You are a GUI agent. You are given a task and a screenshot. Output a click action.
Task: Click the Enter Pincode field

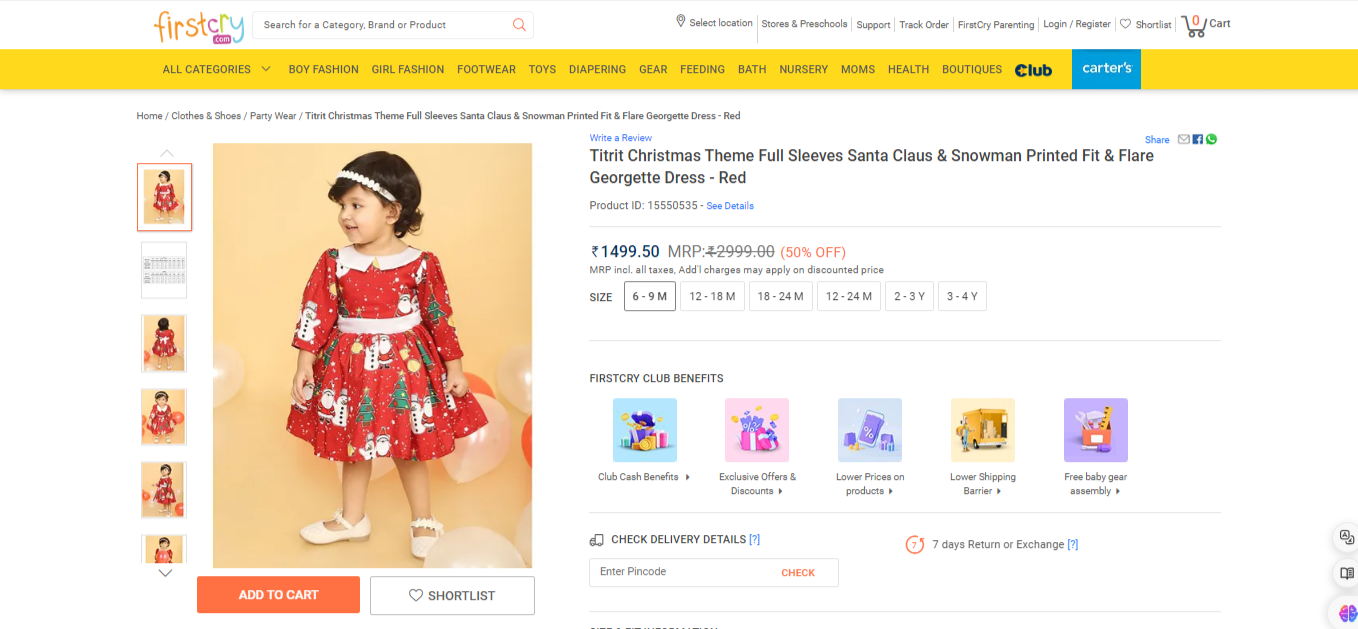tap(680, 572)
